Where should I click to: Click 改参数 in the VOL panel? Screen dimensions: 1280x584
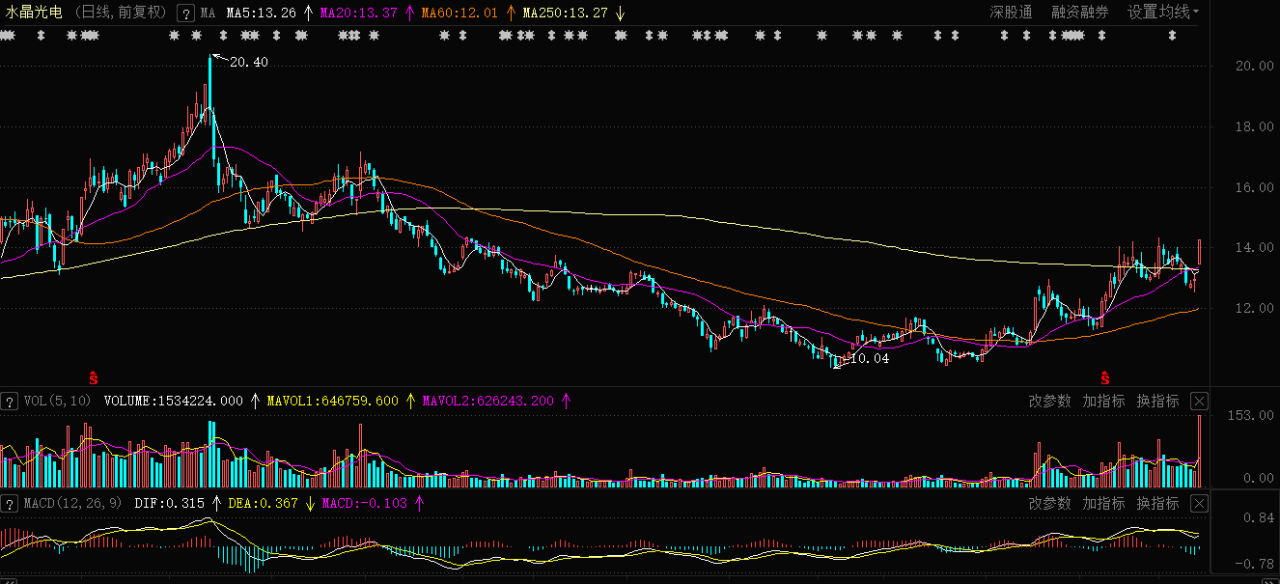[1050, 401]
